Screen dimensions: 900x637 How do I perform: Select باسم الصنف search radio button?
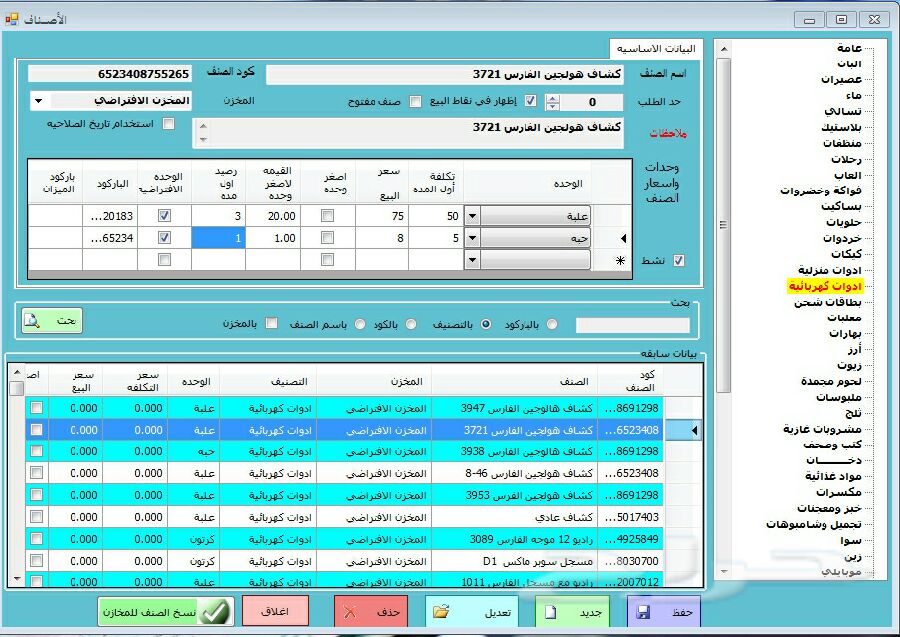[360, 324]
